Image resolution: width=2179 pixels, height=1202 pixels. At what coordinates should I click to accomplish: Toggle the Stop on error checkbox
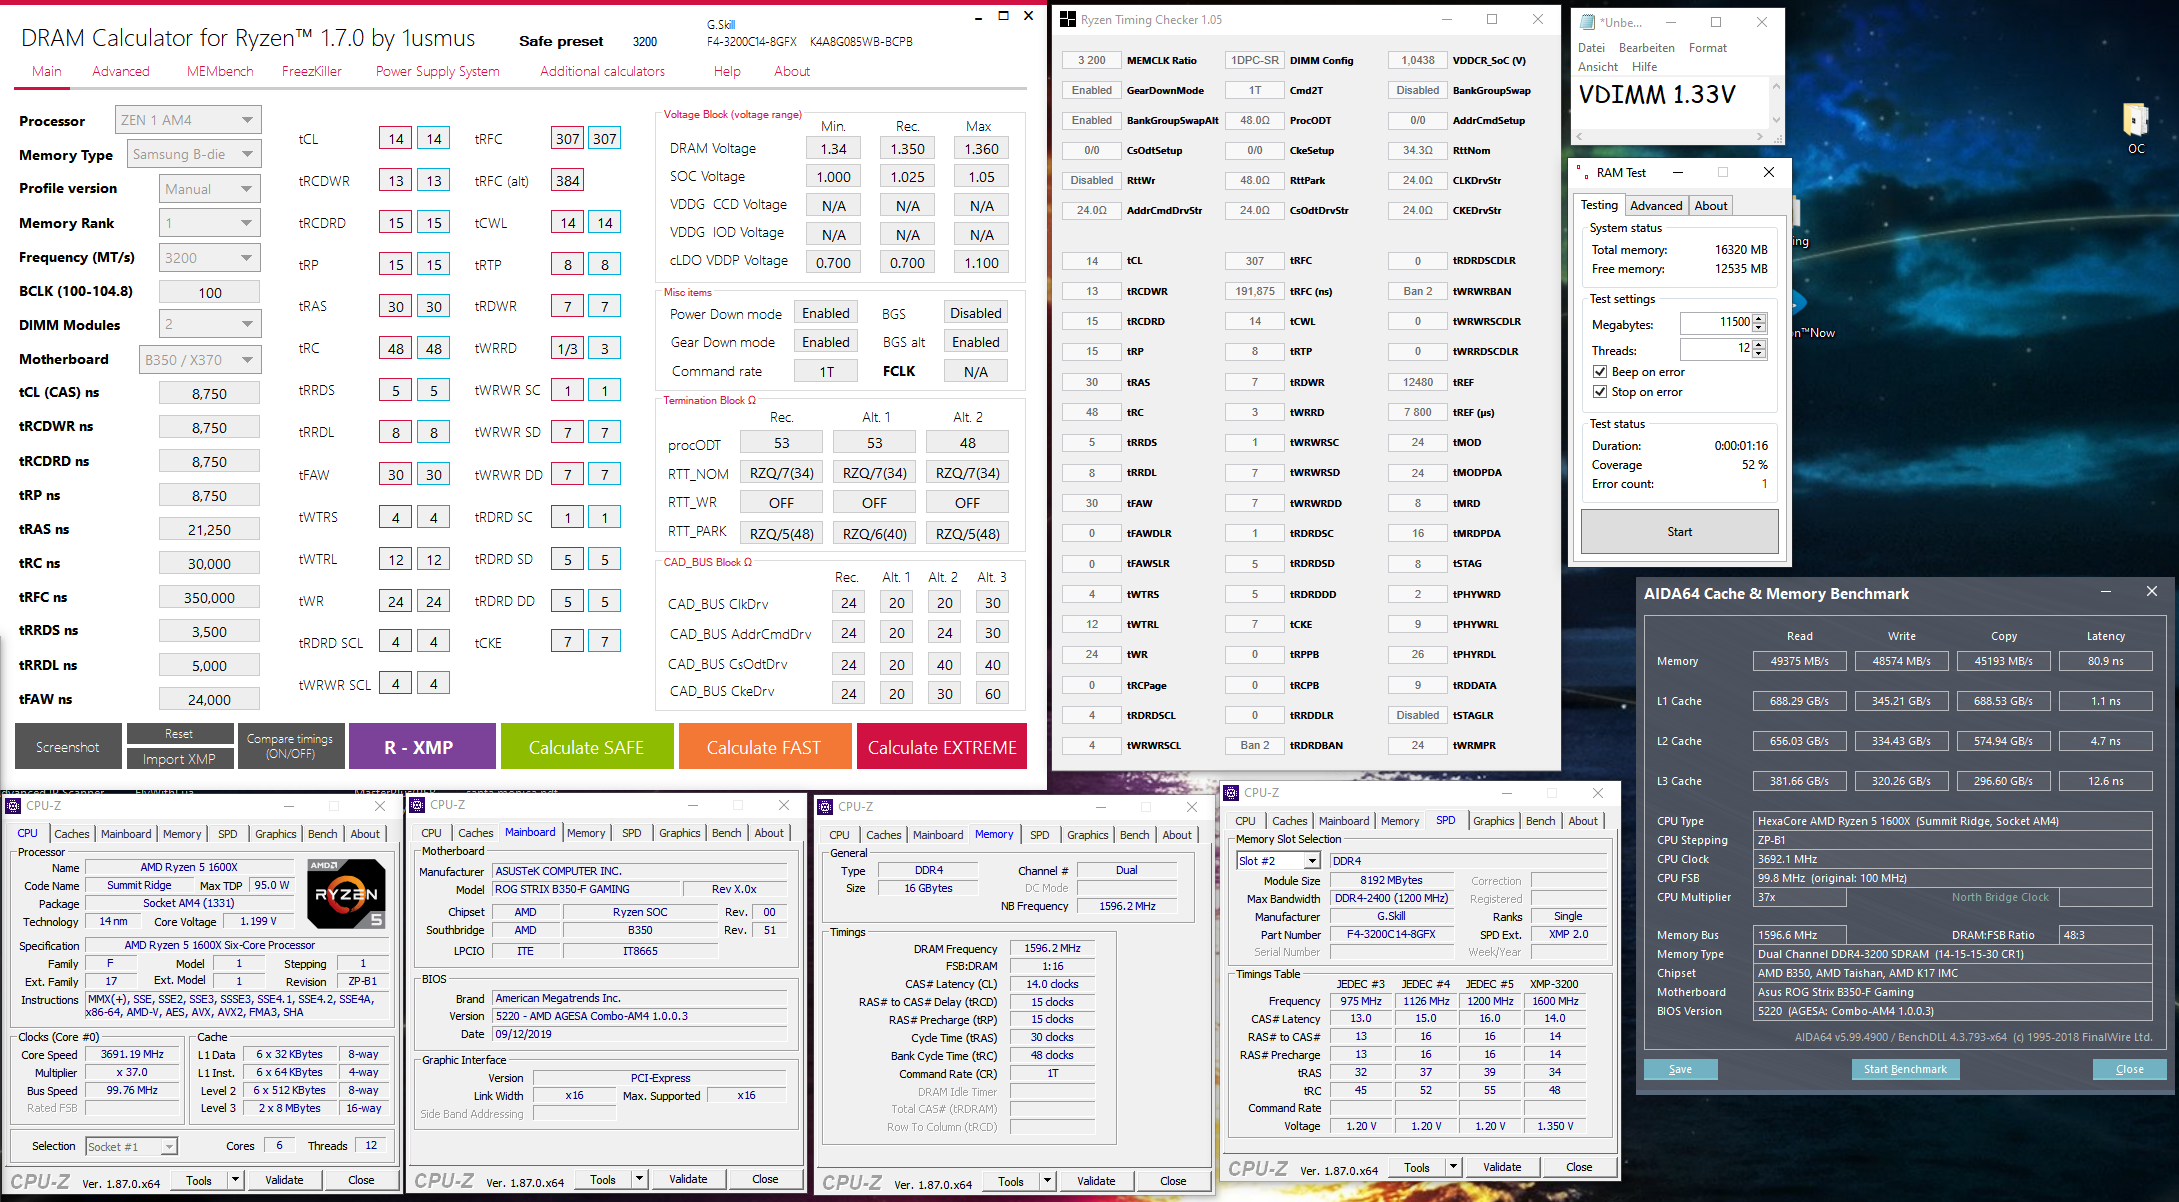tap(1600, 391)
